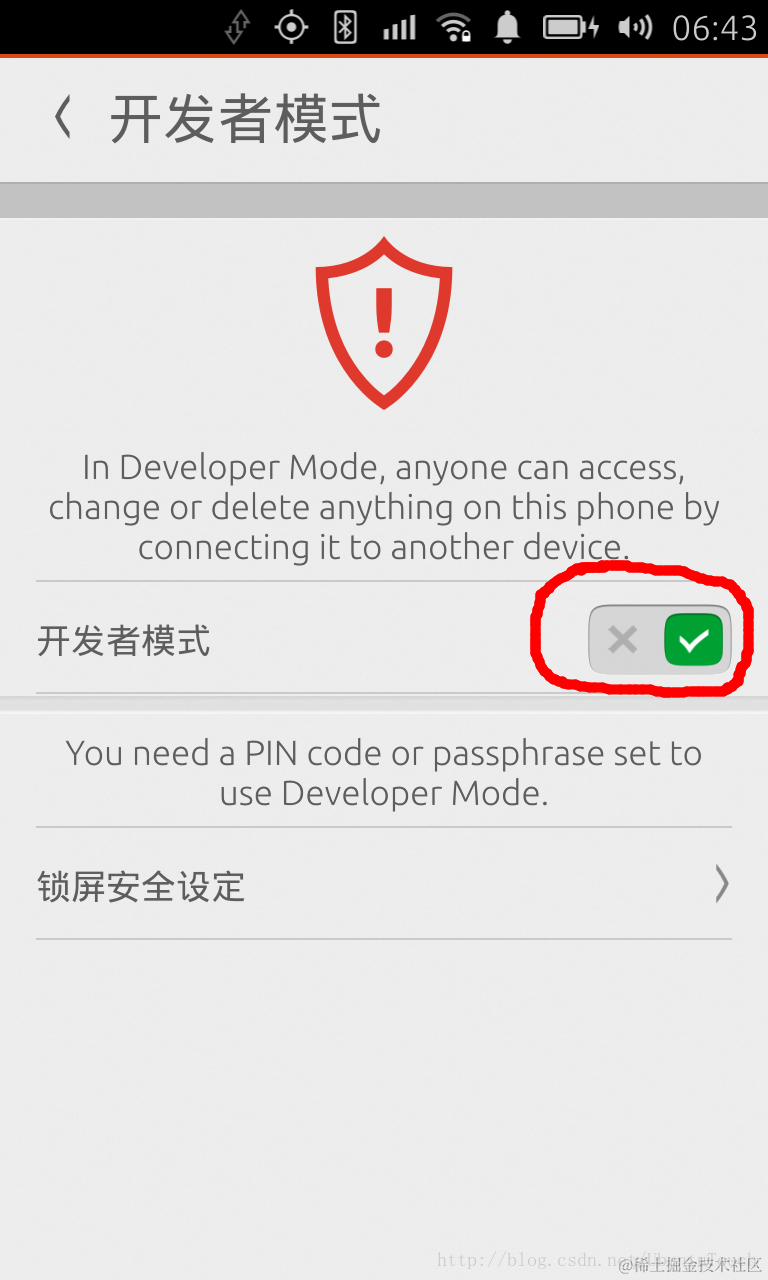This screenshot has height=1280, width=768.
Task: Tap the Bluetooth status icon
Action: [x=345, y=27]
